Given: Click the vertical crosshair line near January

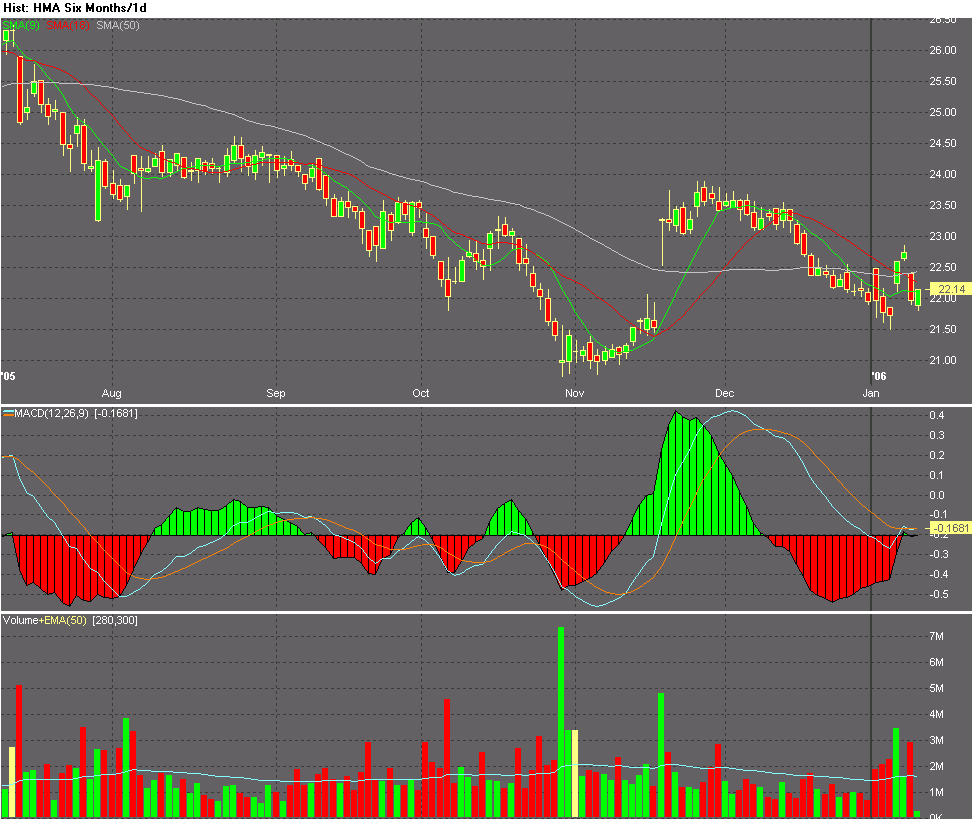Looking at the screenshot, I should point(871,200).
